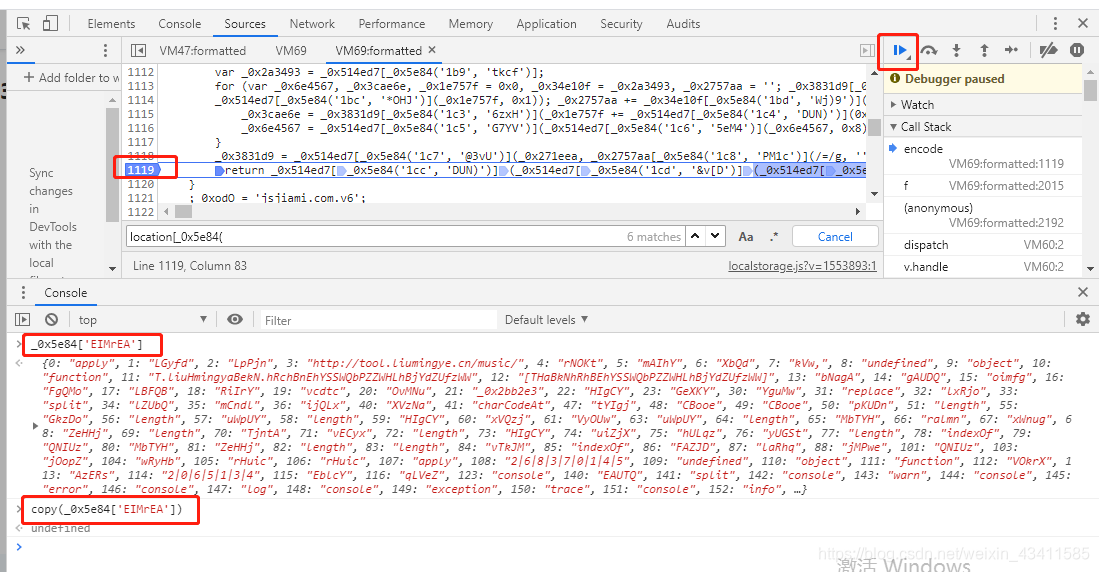Viewport: 1099px width, 572px height.
Task: Select the dispatch call stack frame
Action: pos(984,245)
